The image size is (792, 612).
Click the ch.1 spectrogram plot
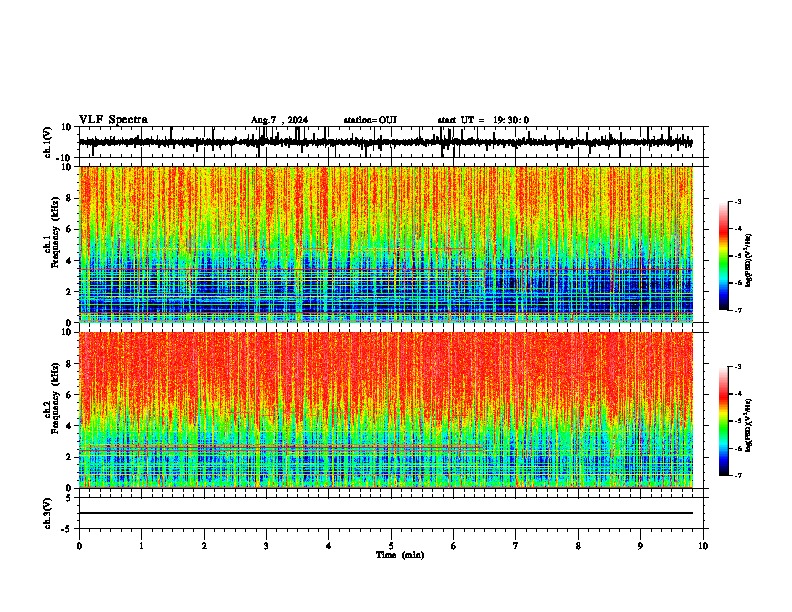point(386,244)
